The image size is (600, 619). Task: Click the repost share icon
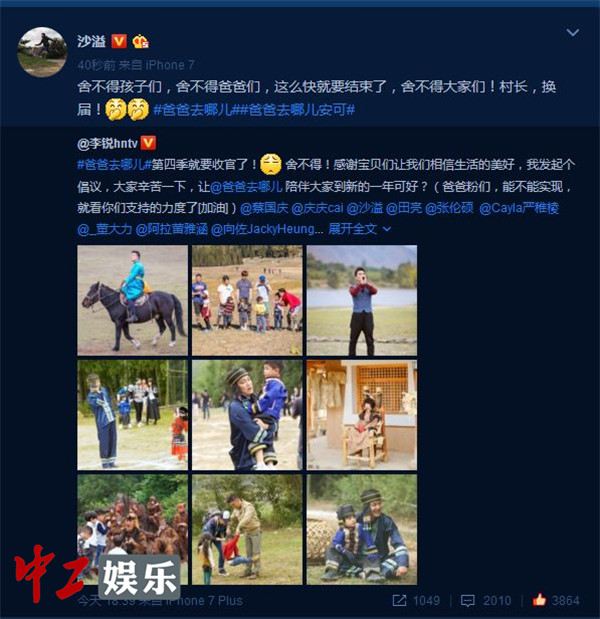(399, 600)
